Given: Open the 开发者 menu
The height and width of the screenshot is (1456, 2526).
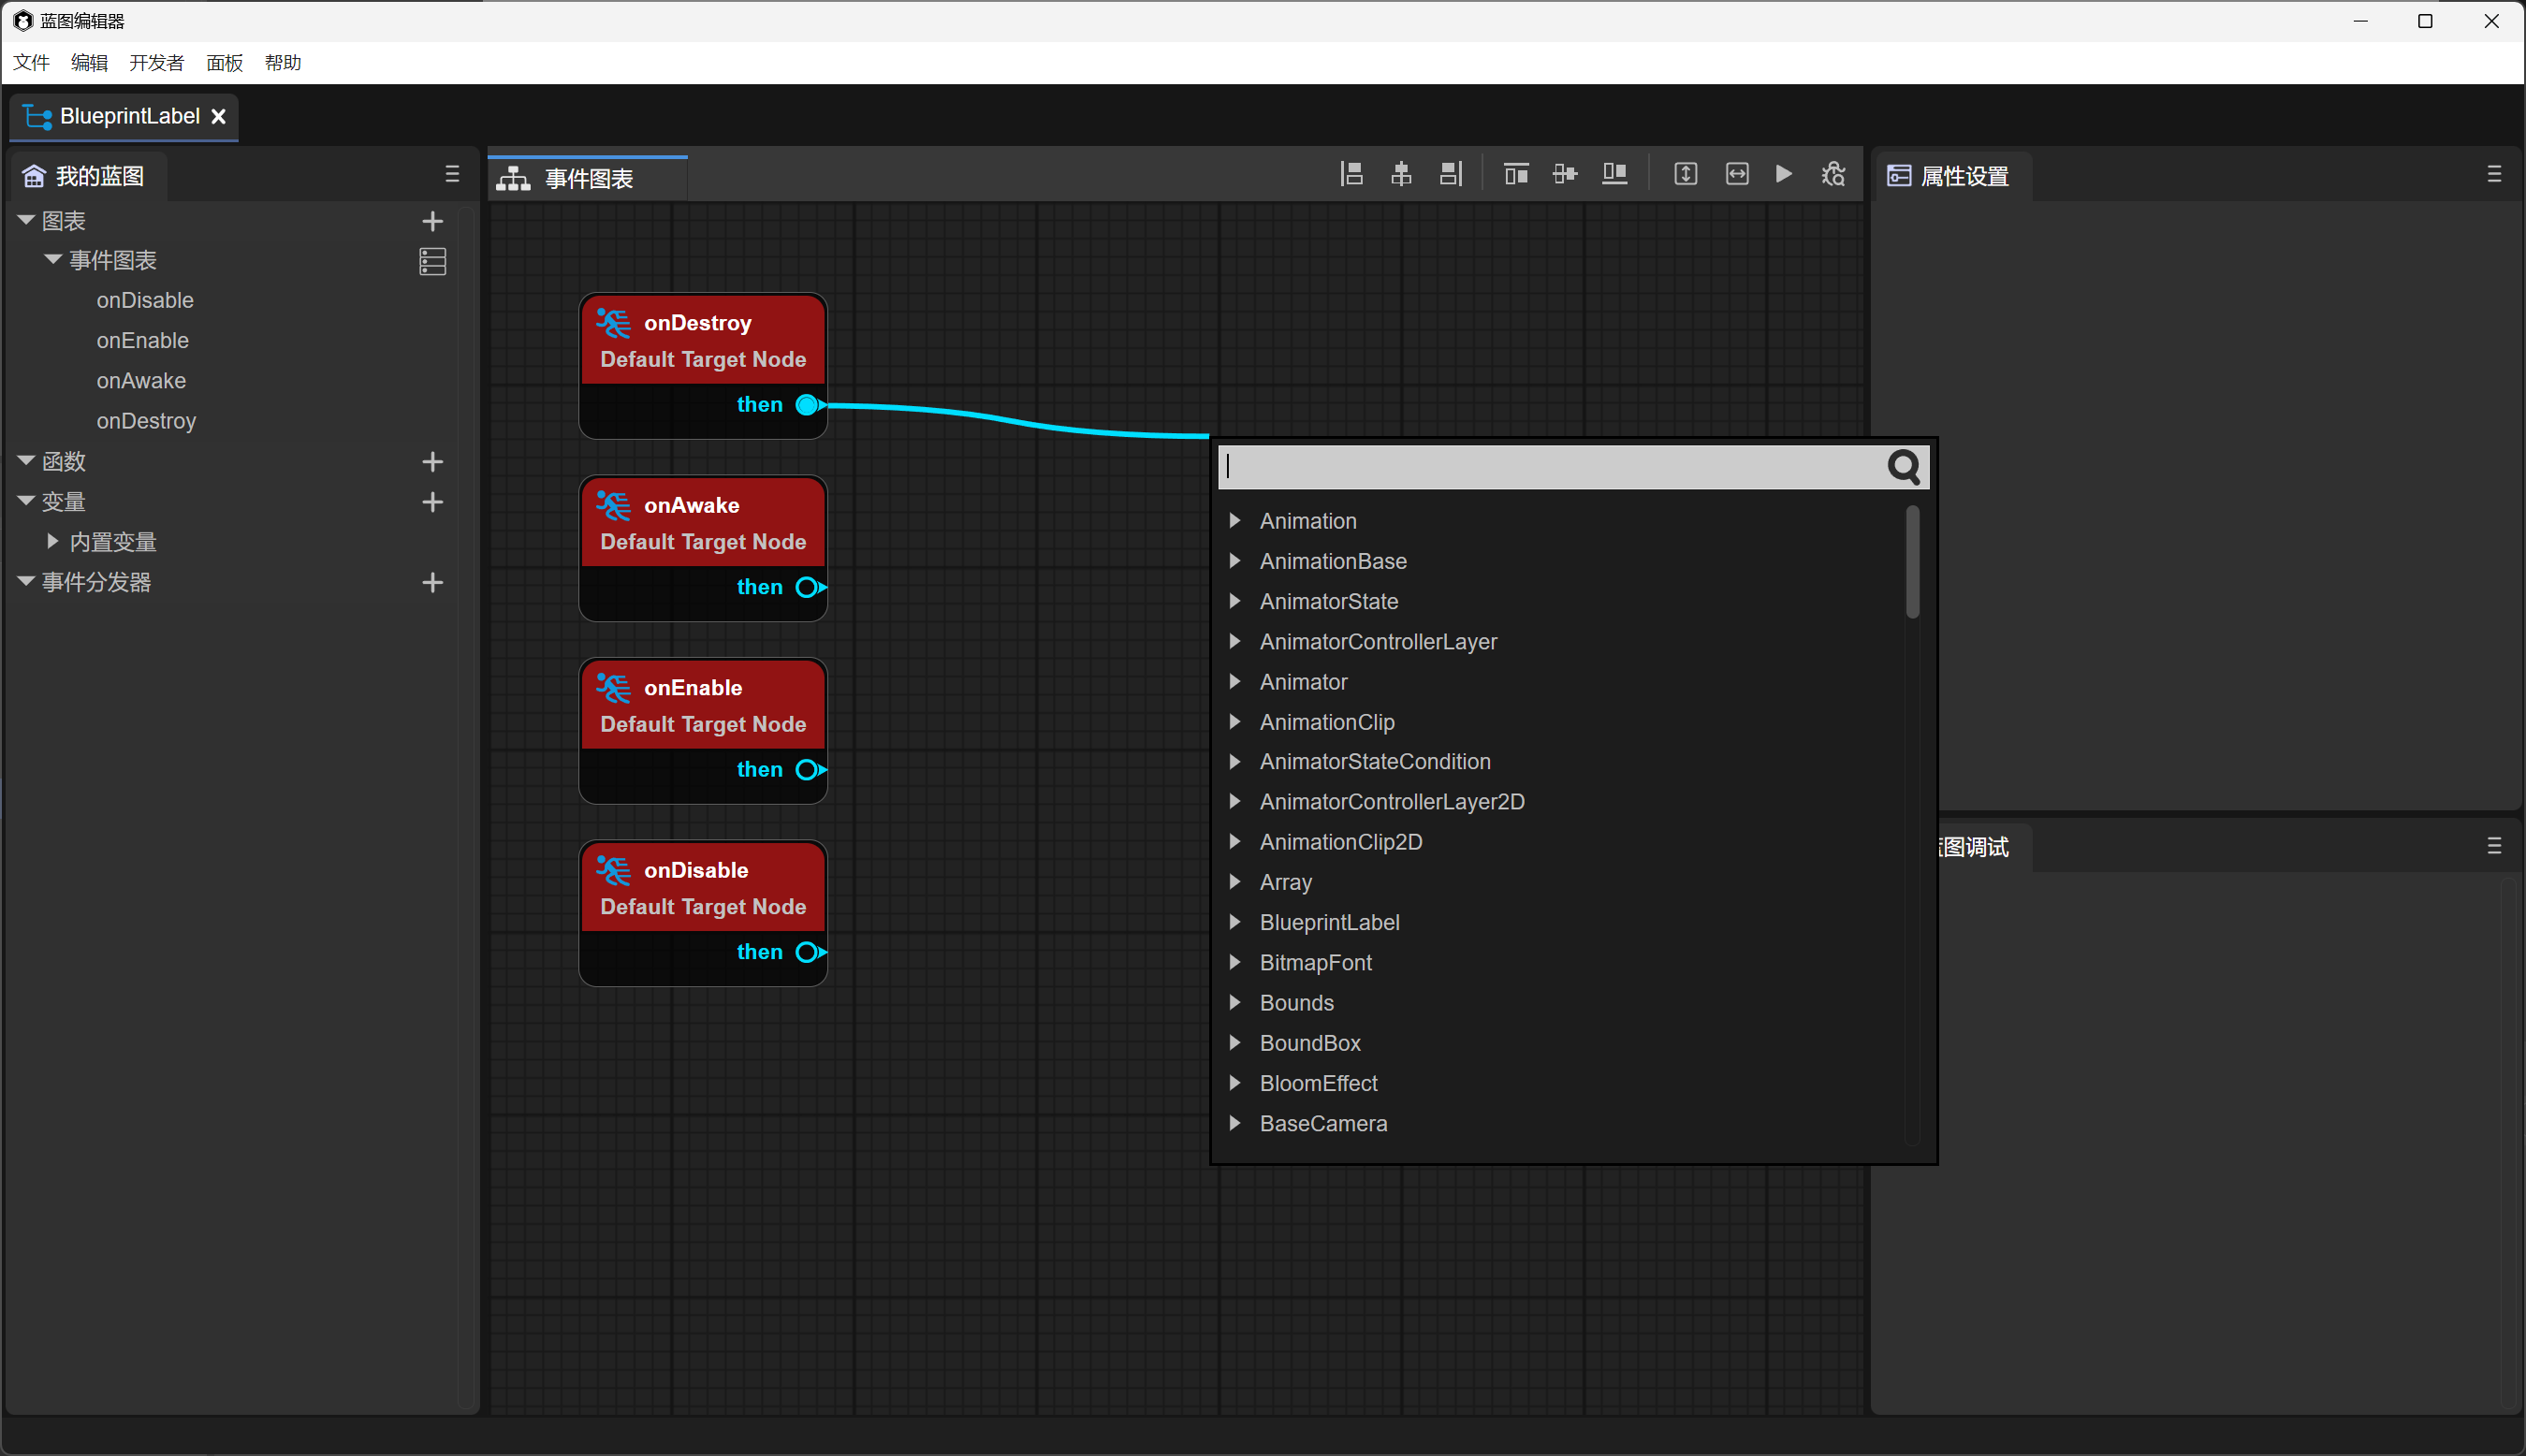Looking at the screenshot, I should coord(156,63).
